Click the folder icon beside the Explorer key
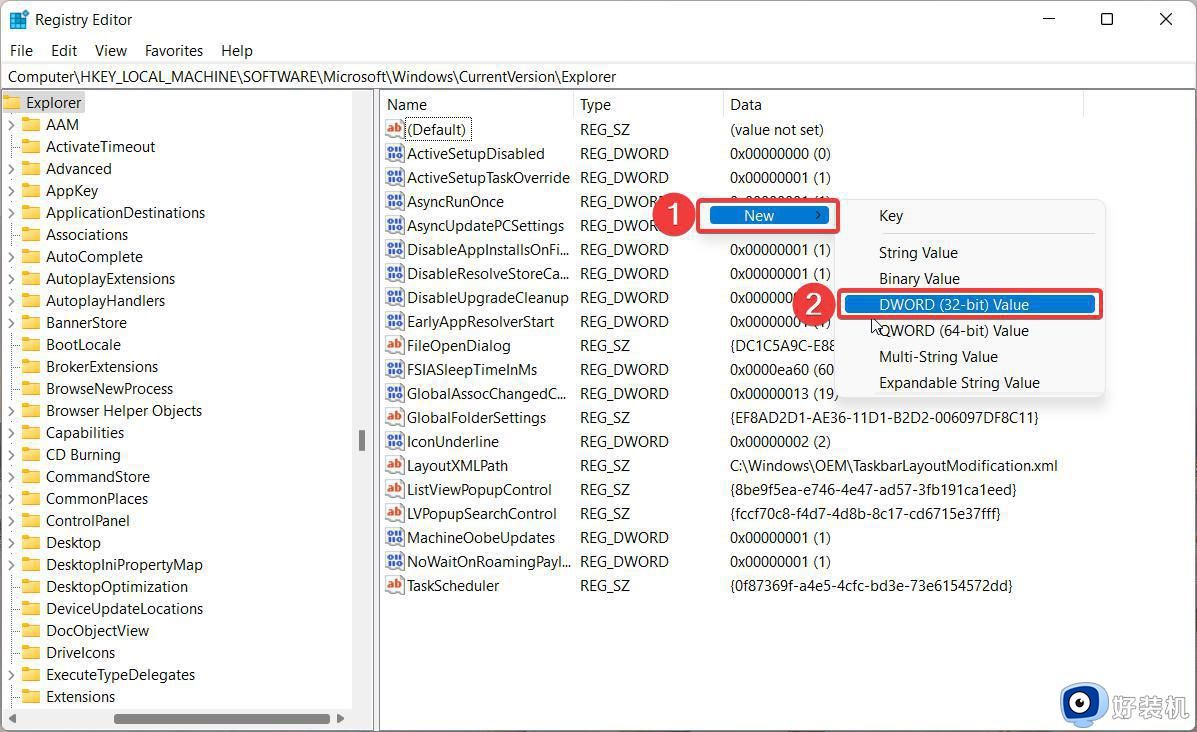This screenshot has height=732, width=1197. 12,102
